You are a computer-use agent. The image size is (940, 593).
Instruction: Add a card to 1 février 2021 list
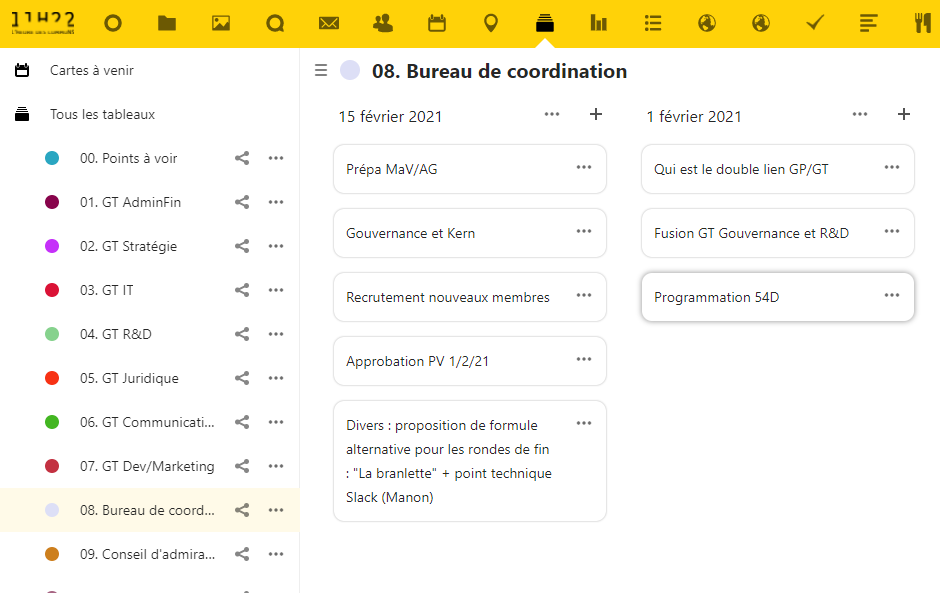[904, 115]
